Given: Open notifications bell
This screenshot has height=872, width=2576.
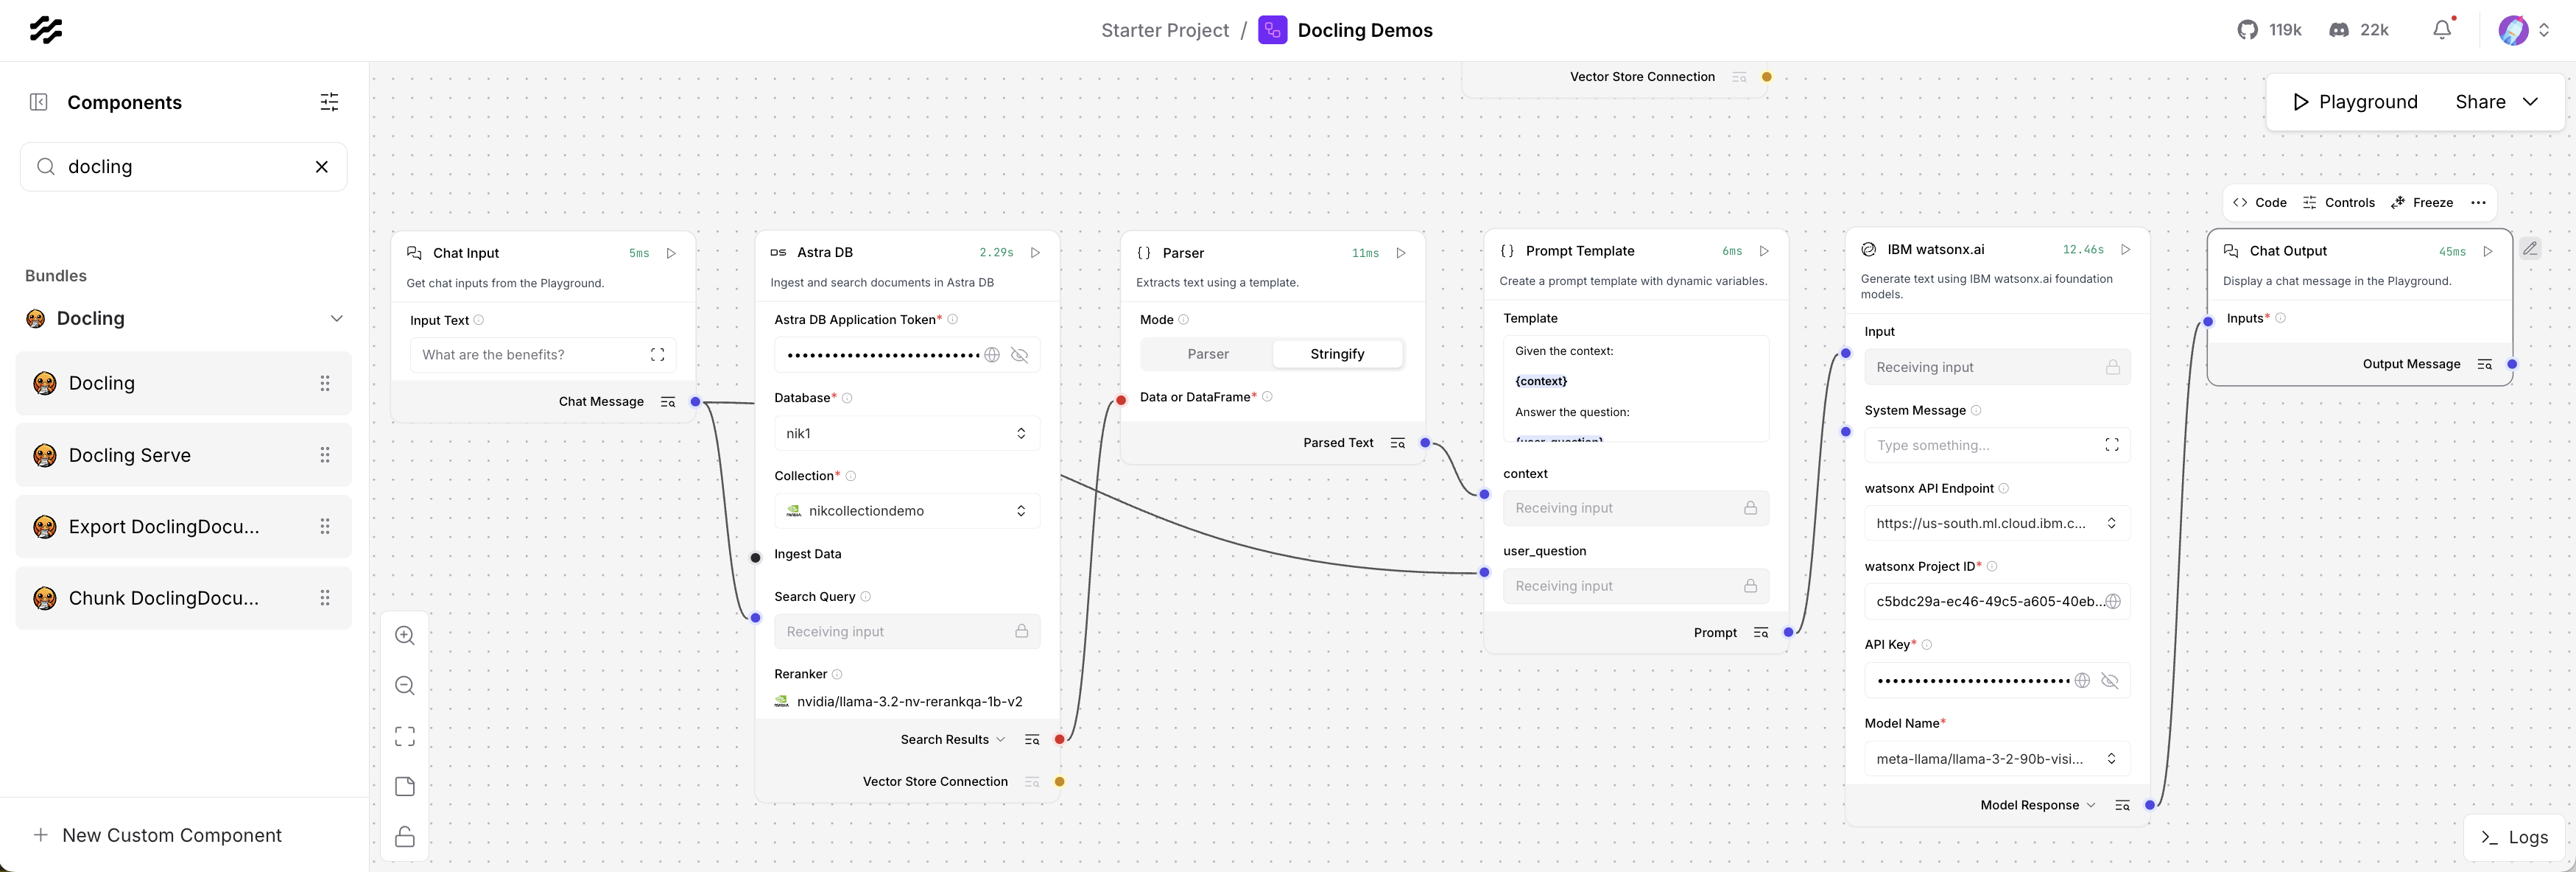Looking at the screenshot, I should coord(2442,30).
